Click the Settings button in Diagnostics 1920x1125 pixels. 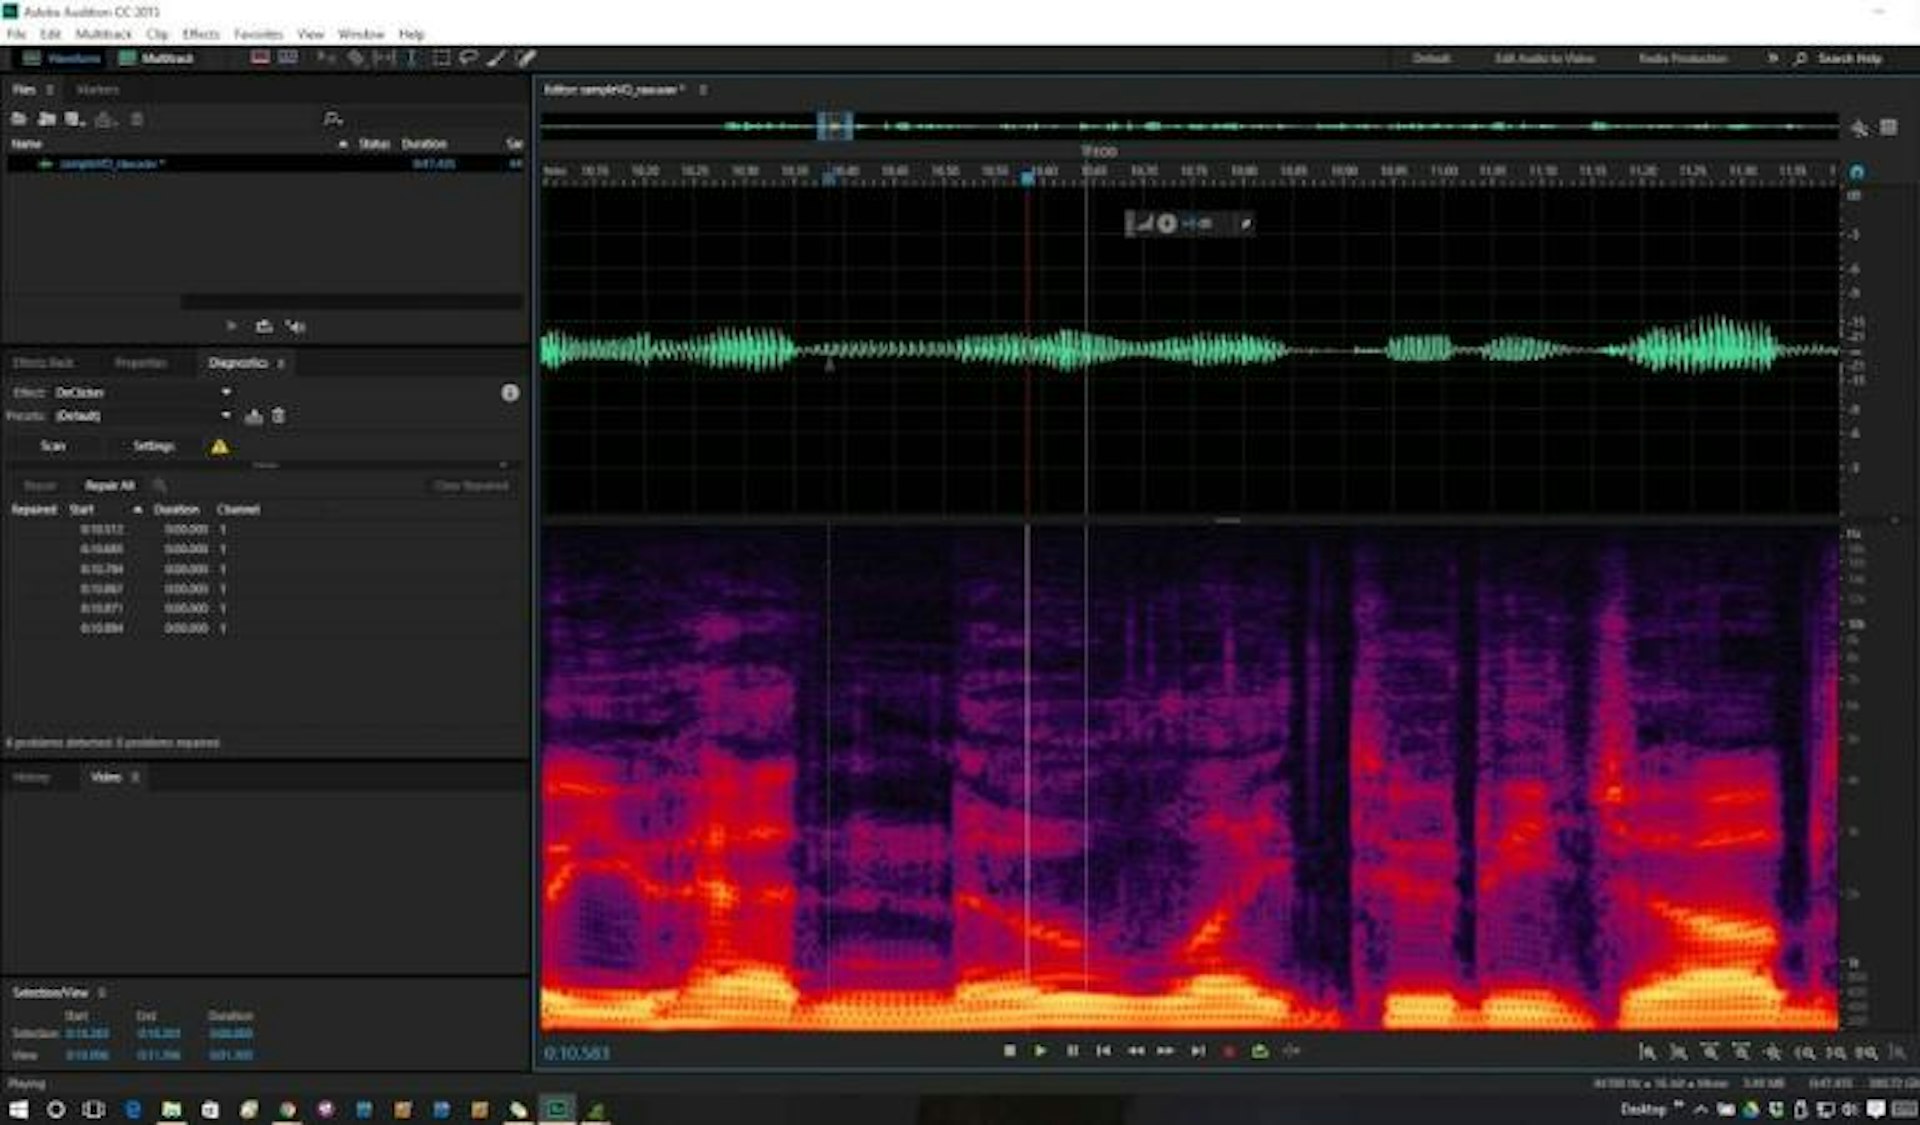154,446
